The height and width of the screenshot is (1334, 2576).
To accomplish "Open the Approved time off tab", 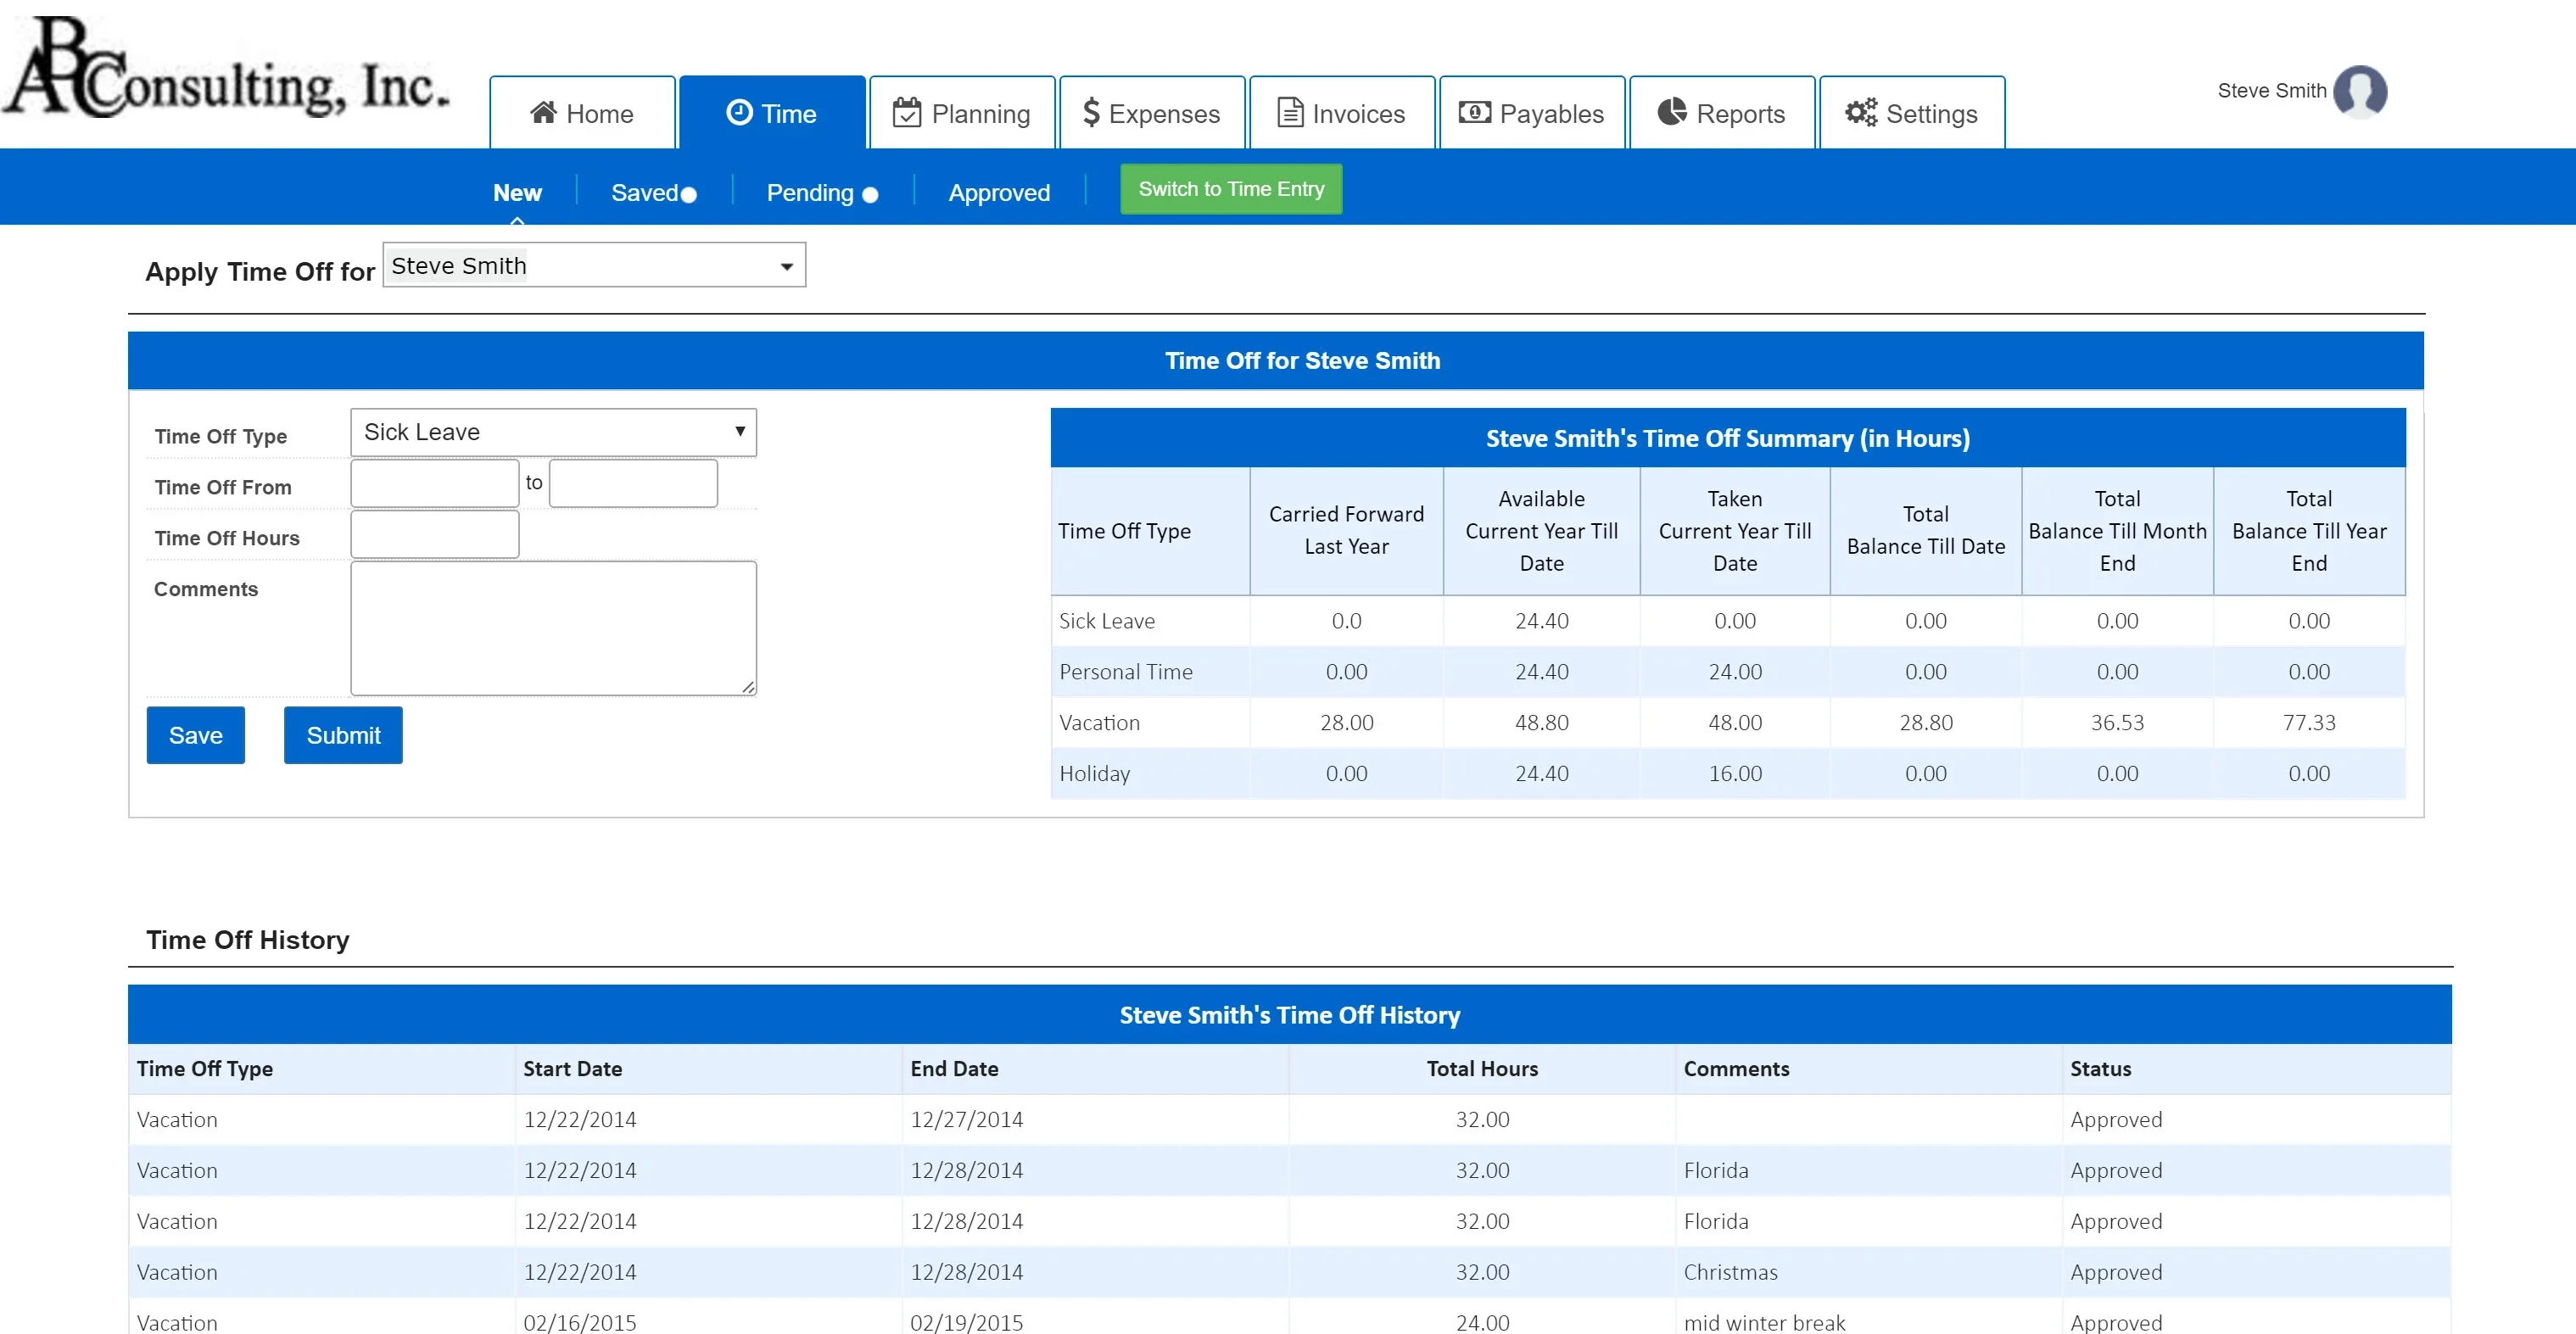I will [x=999, y=193].
